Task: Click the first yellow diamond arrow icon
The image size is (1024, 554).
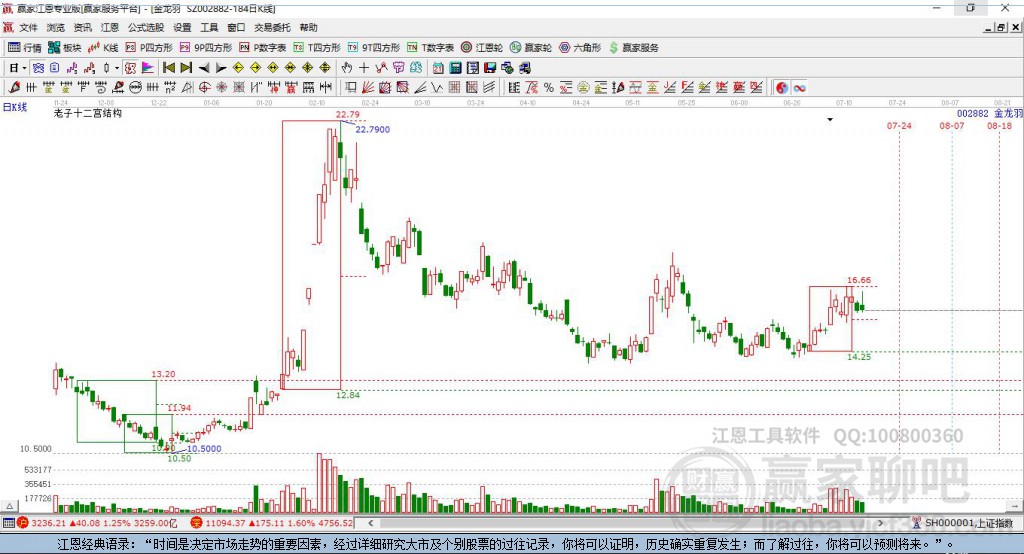Action: click(x=238, y=67)
